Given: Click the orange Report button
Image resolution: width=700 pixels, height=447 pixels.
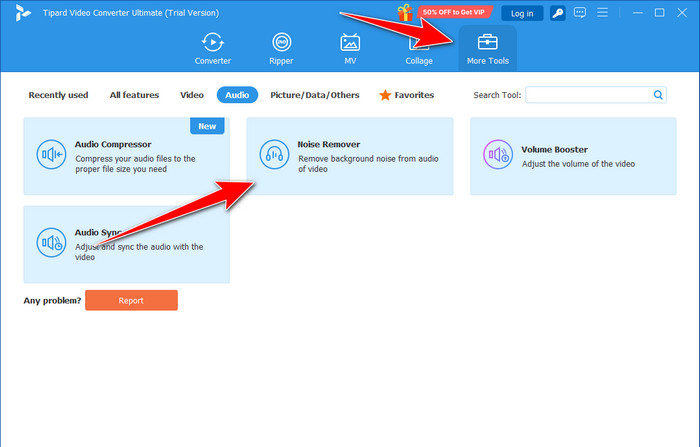Looking at the screenshot, I should click(x=131, y=300).
